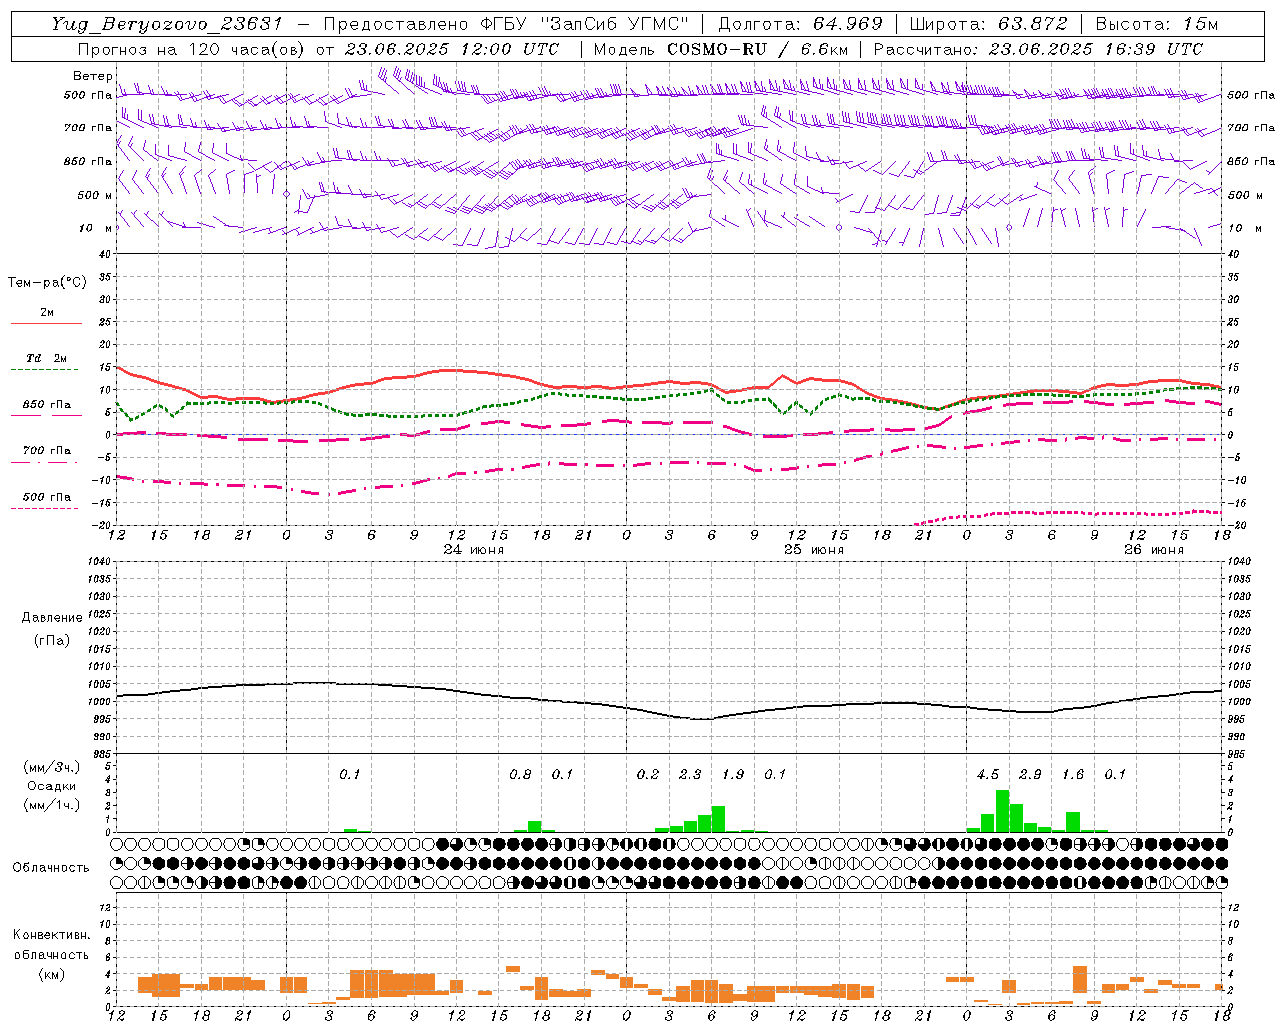Click the Осадки precipitation label
Screen dimensions: 1280x1024
point(52,786)
